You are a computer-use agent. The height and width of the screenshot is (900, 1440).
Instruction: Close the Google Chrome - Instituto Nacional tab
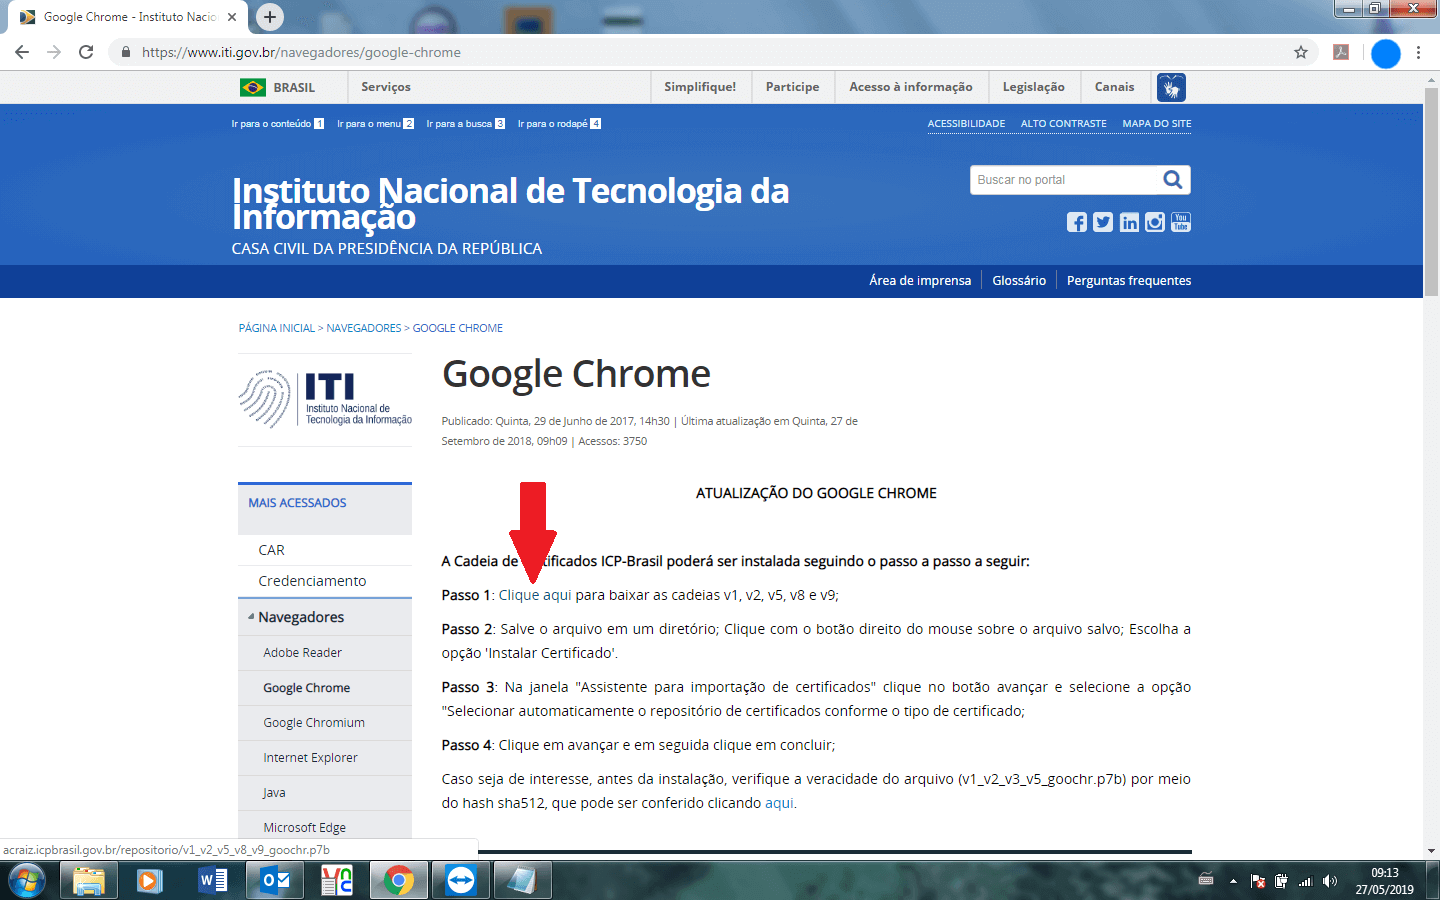[232, 17]
